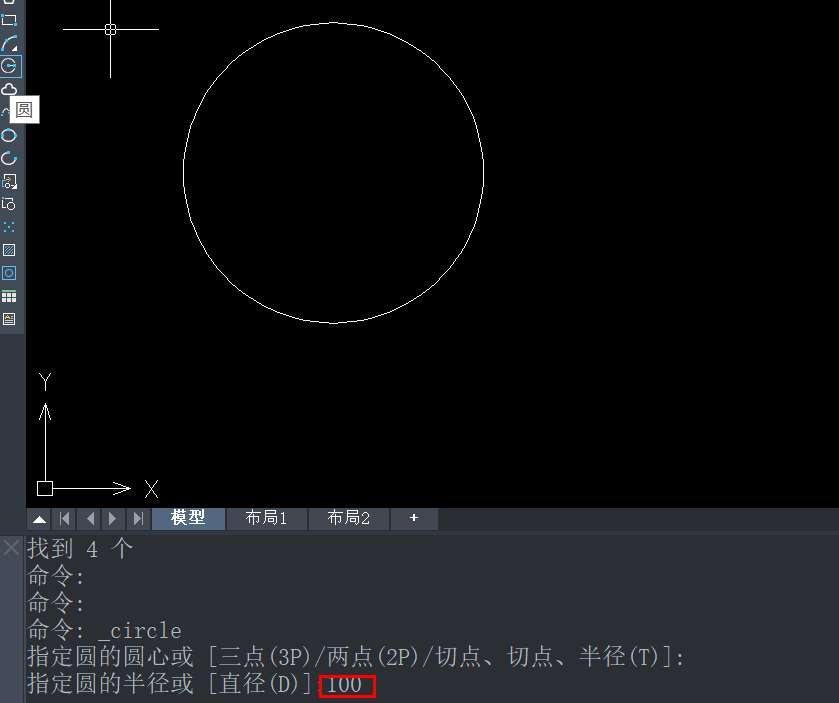Activate the Circle draw tool
The height and width of the screenshot is (703, 839).
[x=10, y=66]
